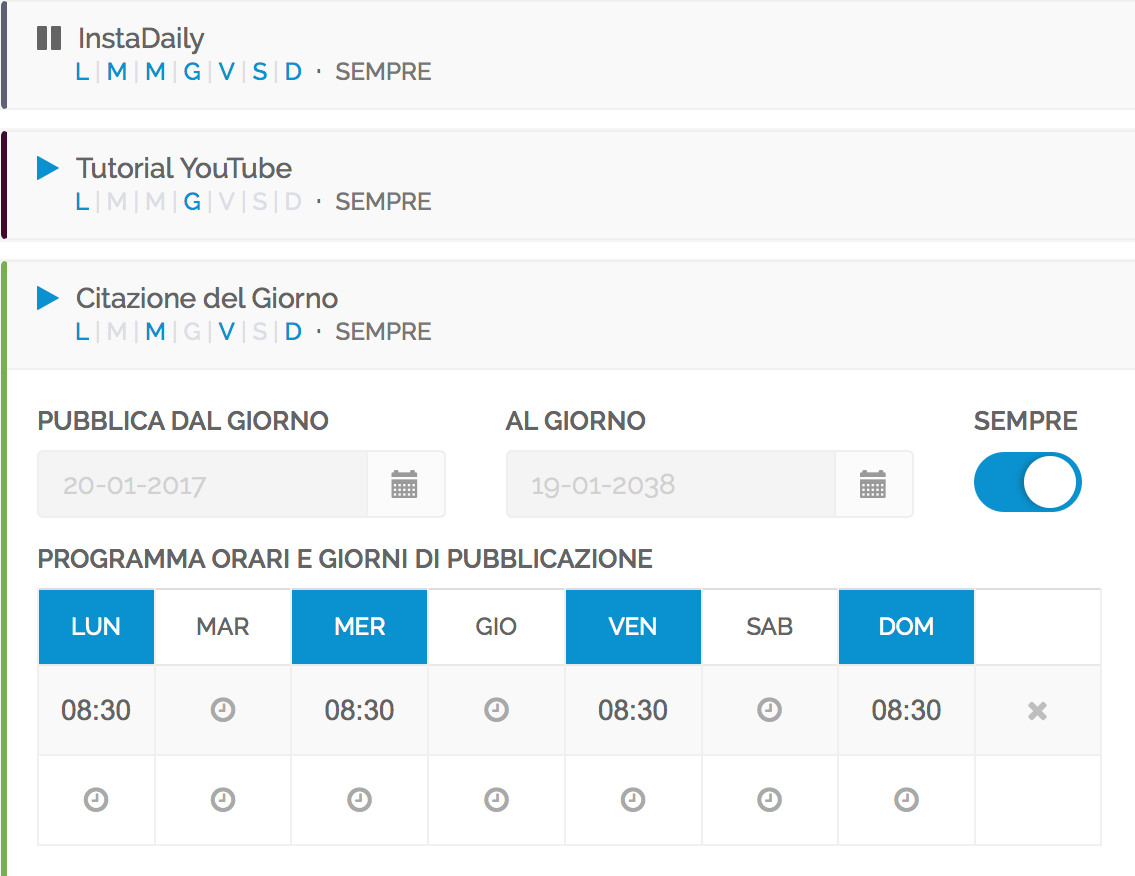Click the 08:30 time under VEN

633,710
